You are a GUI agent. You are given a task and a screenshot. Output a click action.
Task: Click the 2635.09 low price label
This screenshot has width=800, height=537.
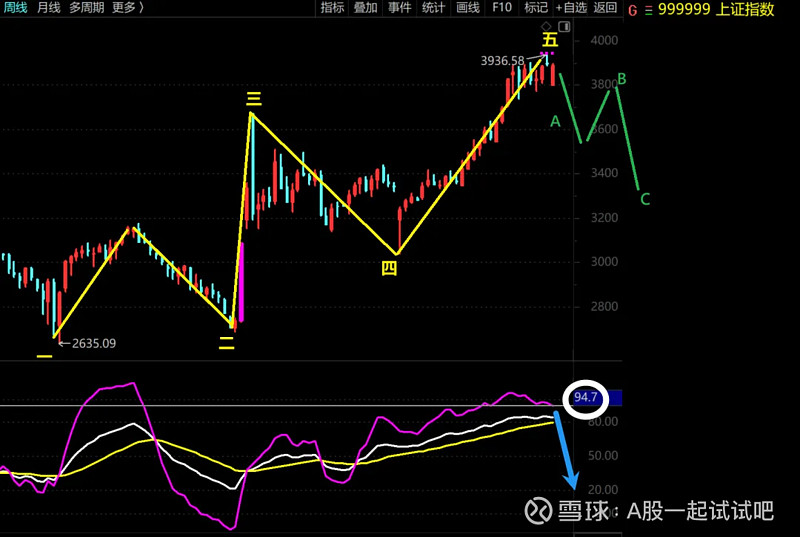tap(94, 343)
